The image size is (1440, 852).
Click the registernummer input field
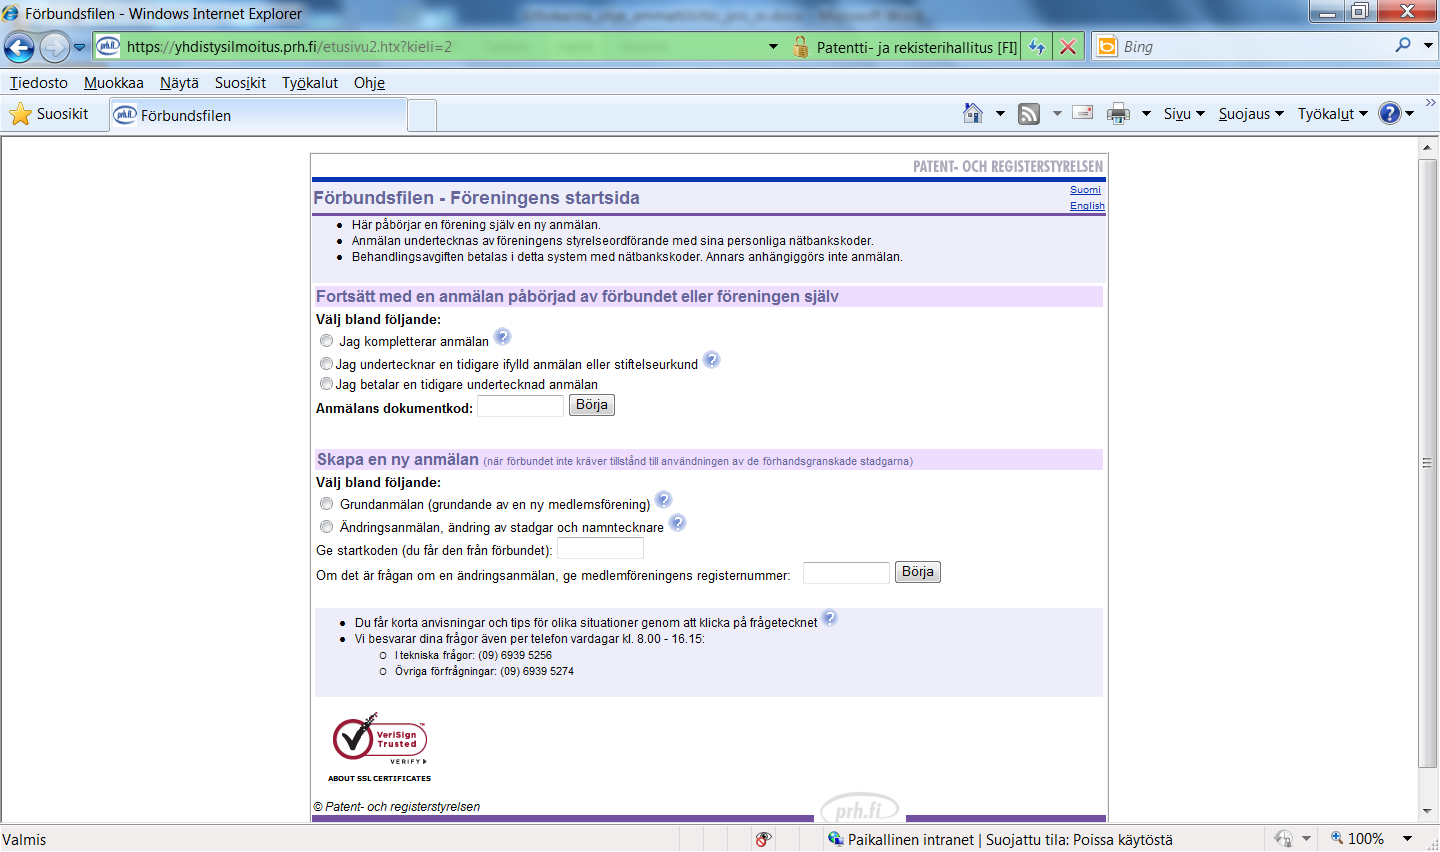(846, 573)
